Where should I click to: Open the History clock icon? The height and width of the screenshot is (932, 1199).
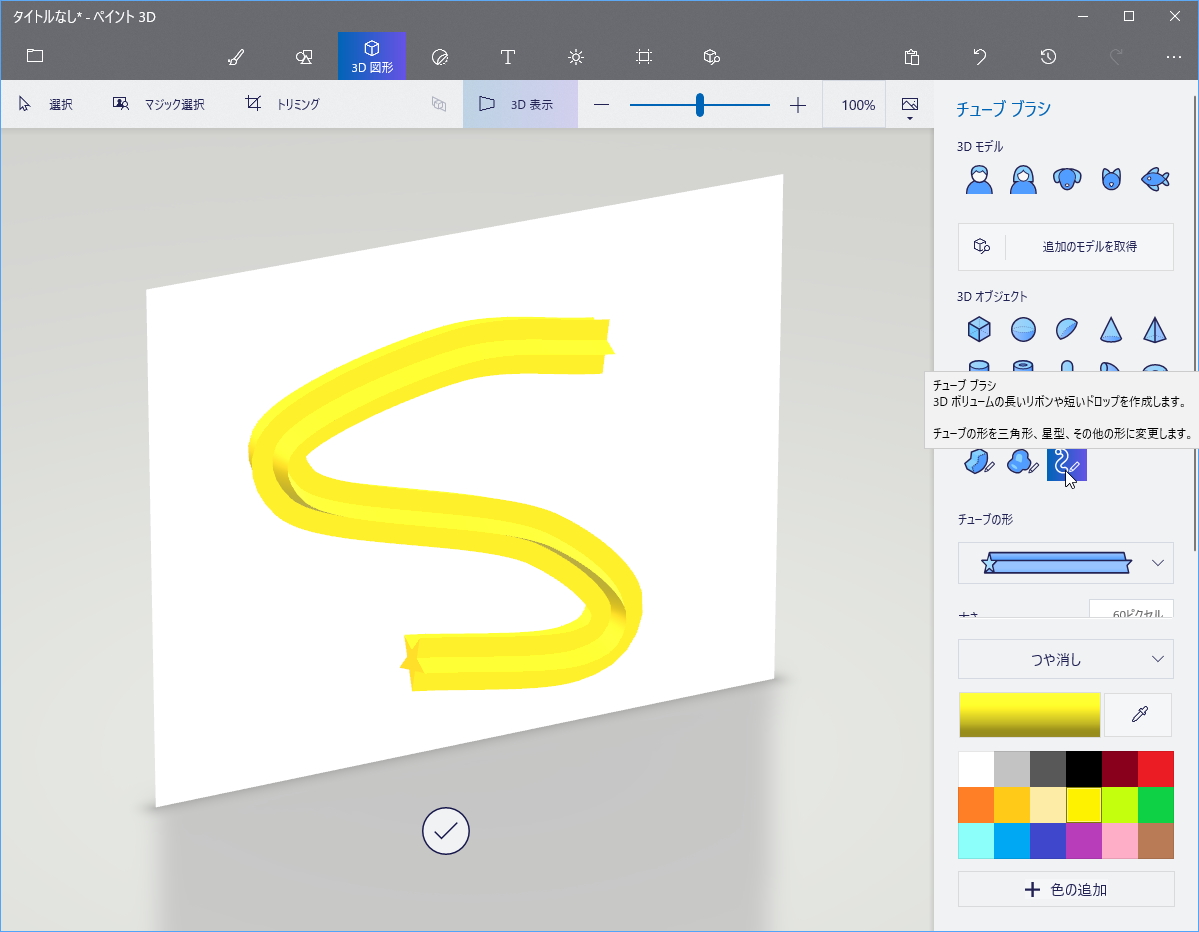(1048, 57)
